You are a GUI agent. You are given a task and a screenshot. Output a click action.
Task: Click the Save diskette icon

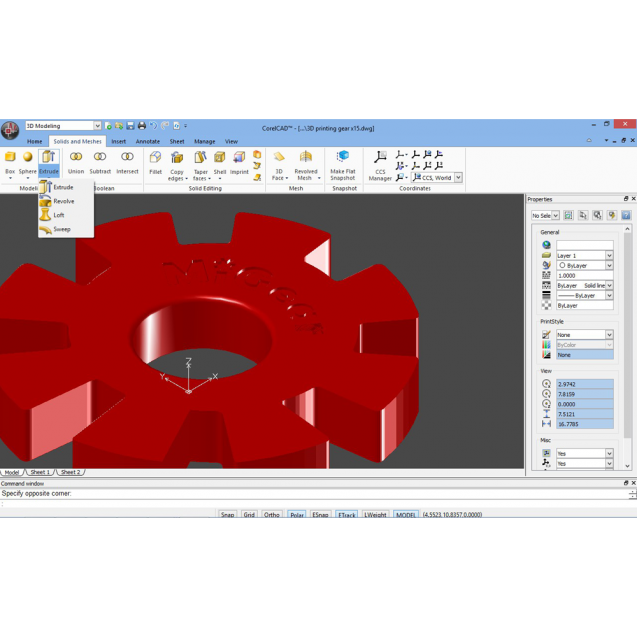click(x=130, y=126)
